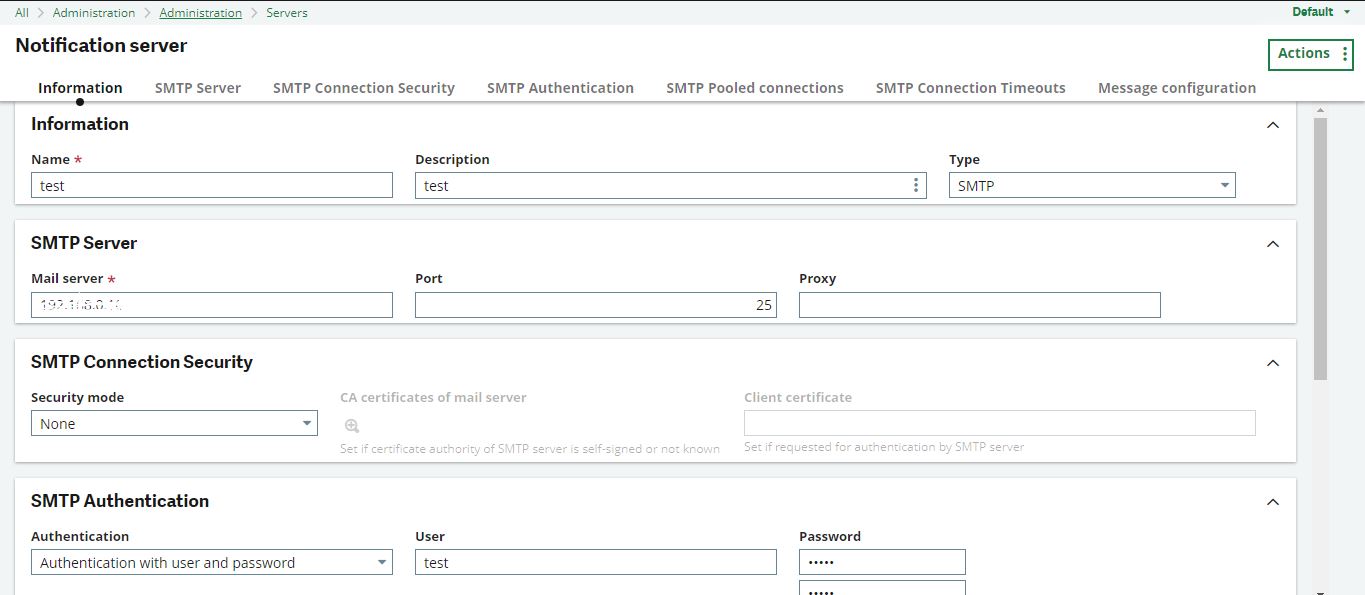Click the Administration breadcrumb link
This screenshot has height=595, width=1365.
(x=200, y=13)
